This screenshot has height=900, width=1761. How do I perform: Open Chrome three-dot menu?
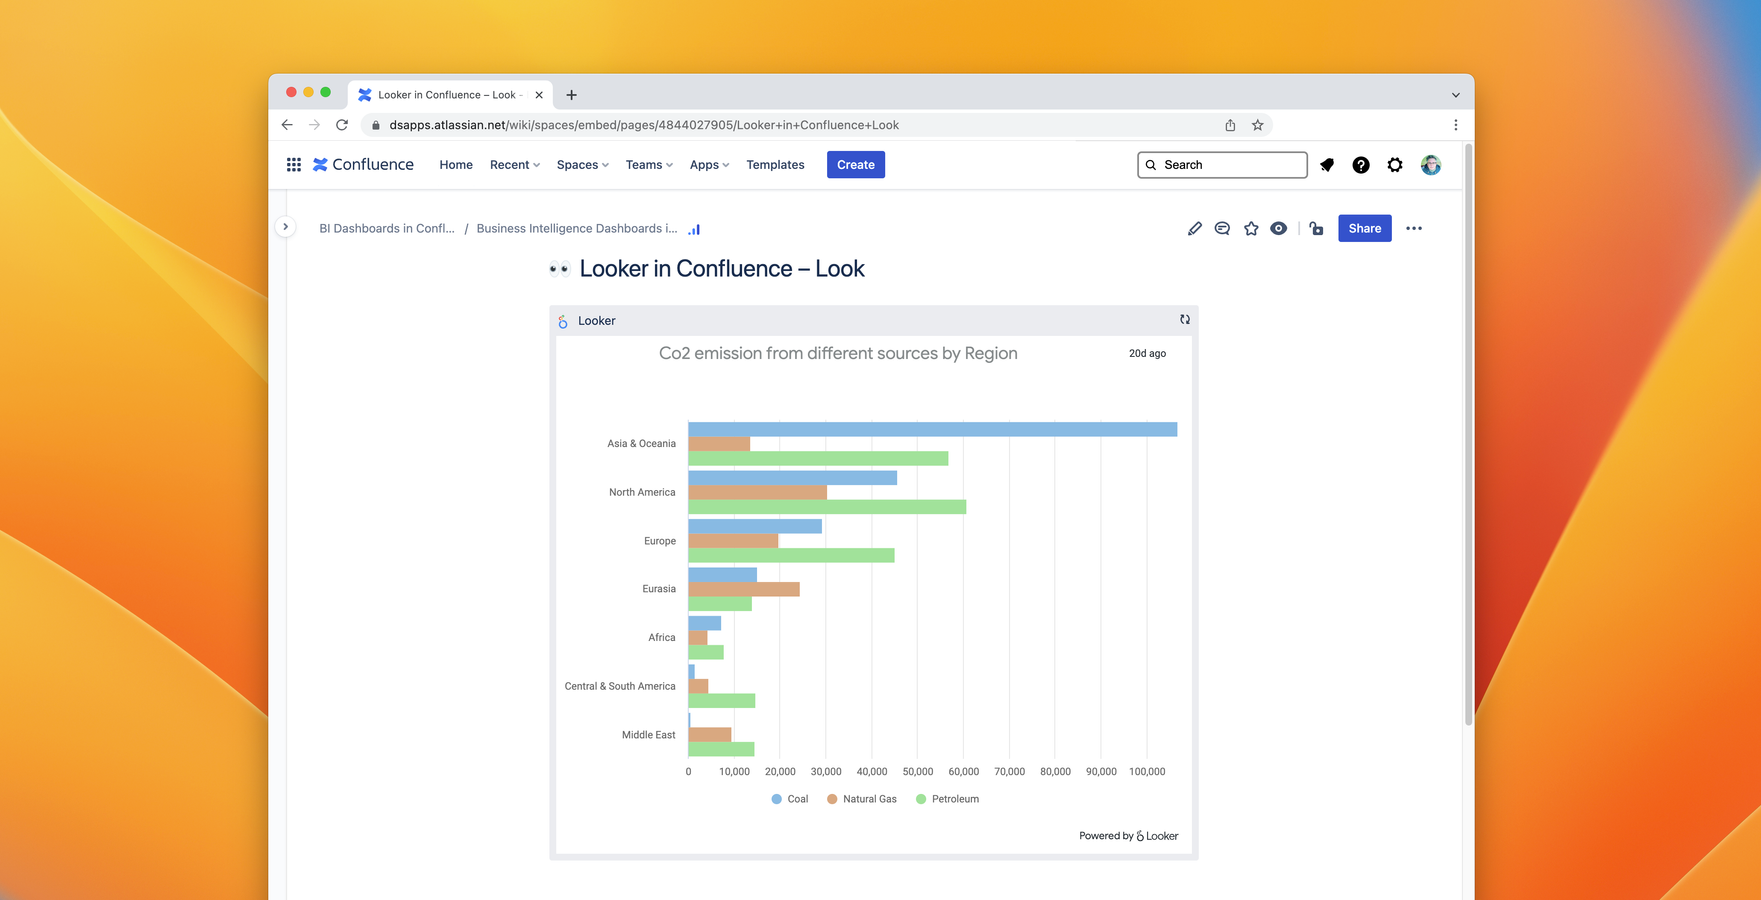pyautogui.click(x=1456, y=125)
